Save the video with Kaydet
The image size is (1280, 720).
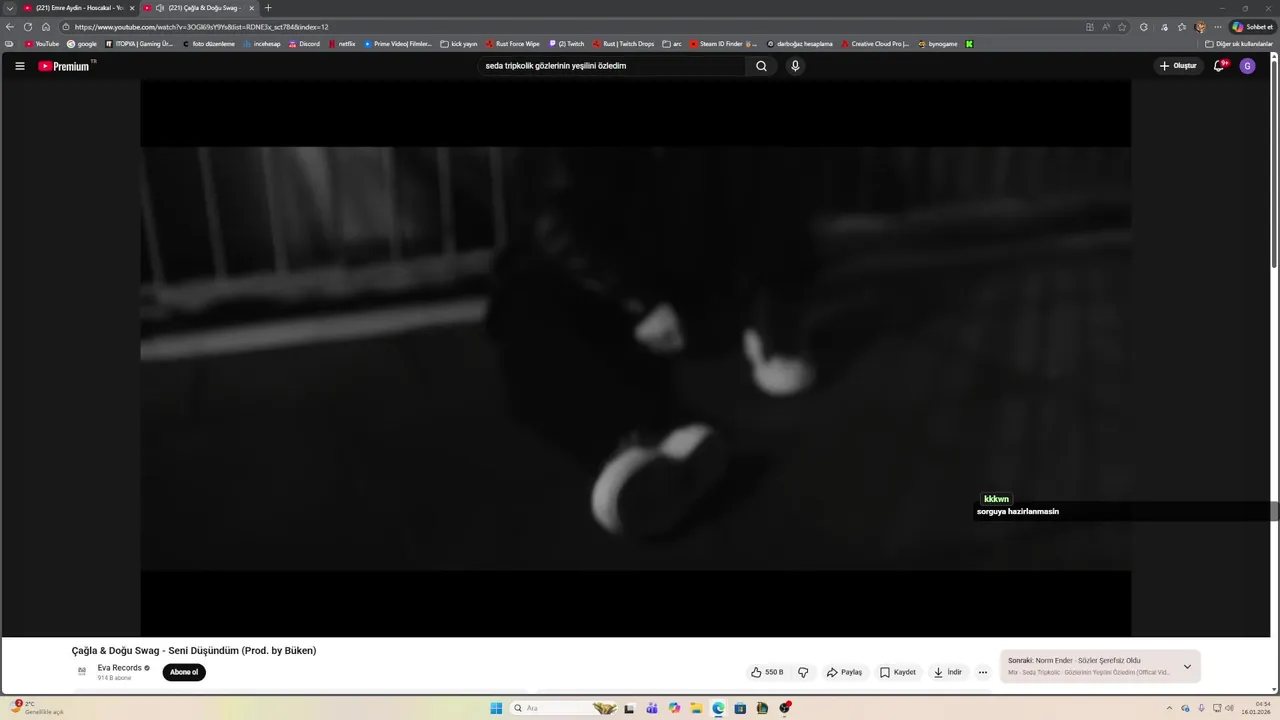pyautogui.click(x=898, y=672)
